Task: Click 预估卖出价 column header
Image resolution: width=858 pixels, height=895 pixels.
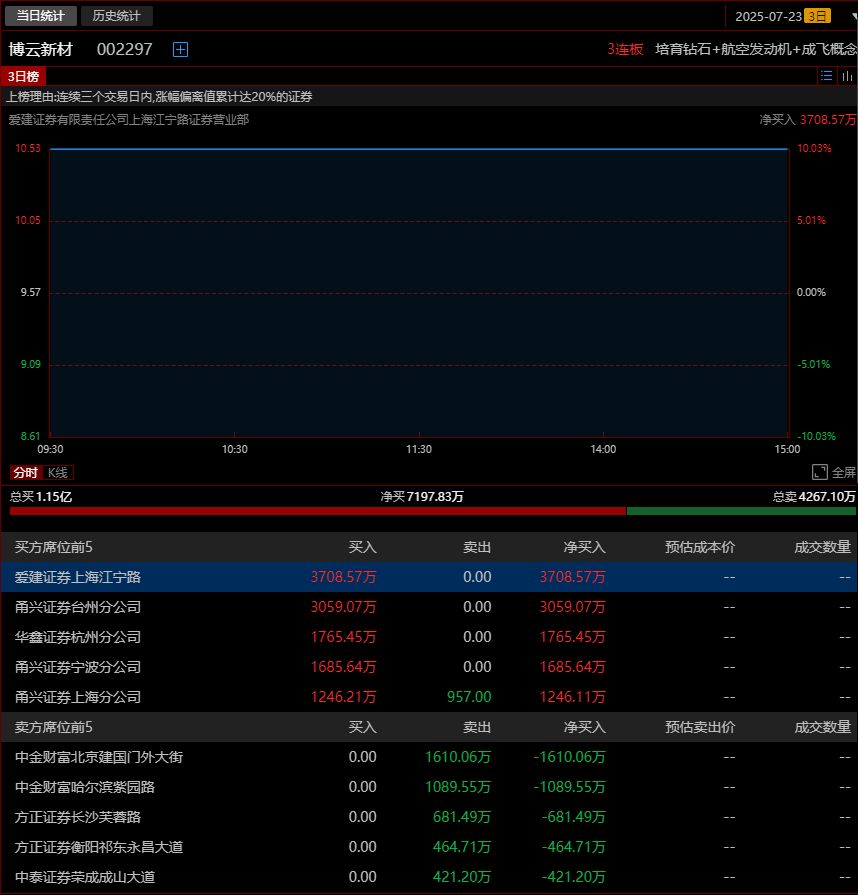Action: 700,727
